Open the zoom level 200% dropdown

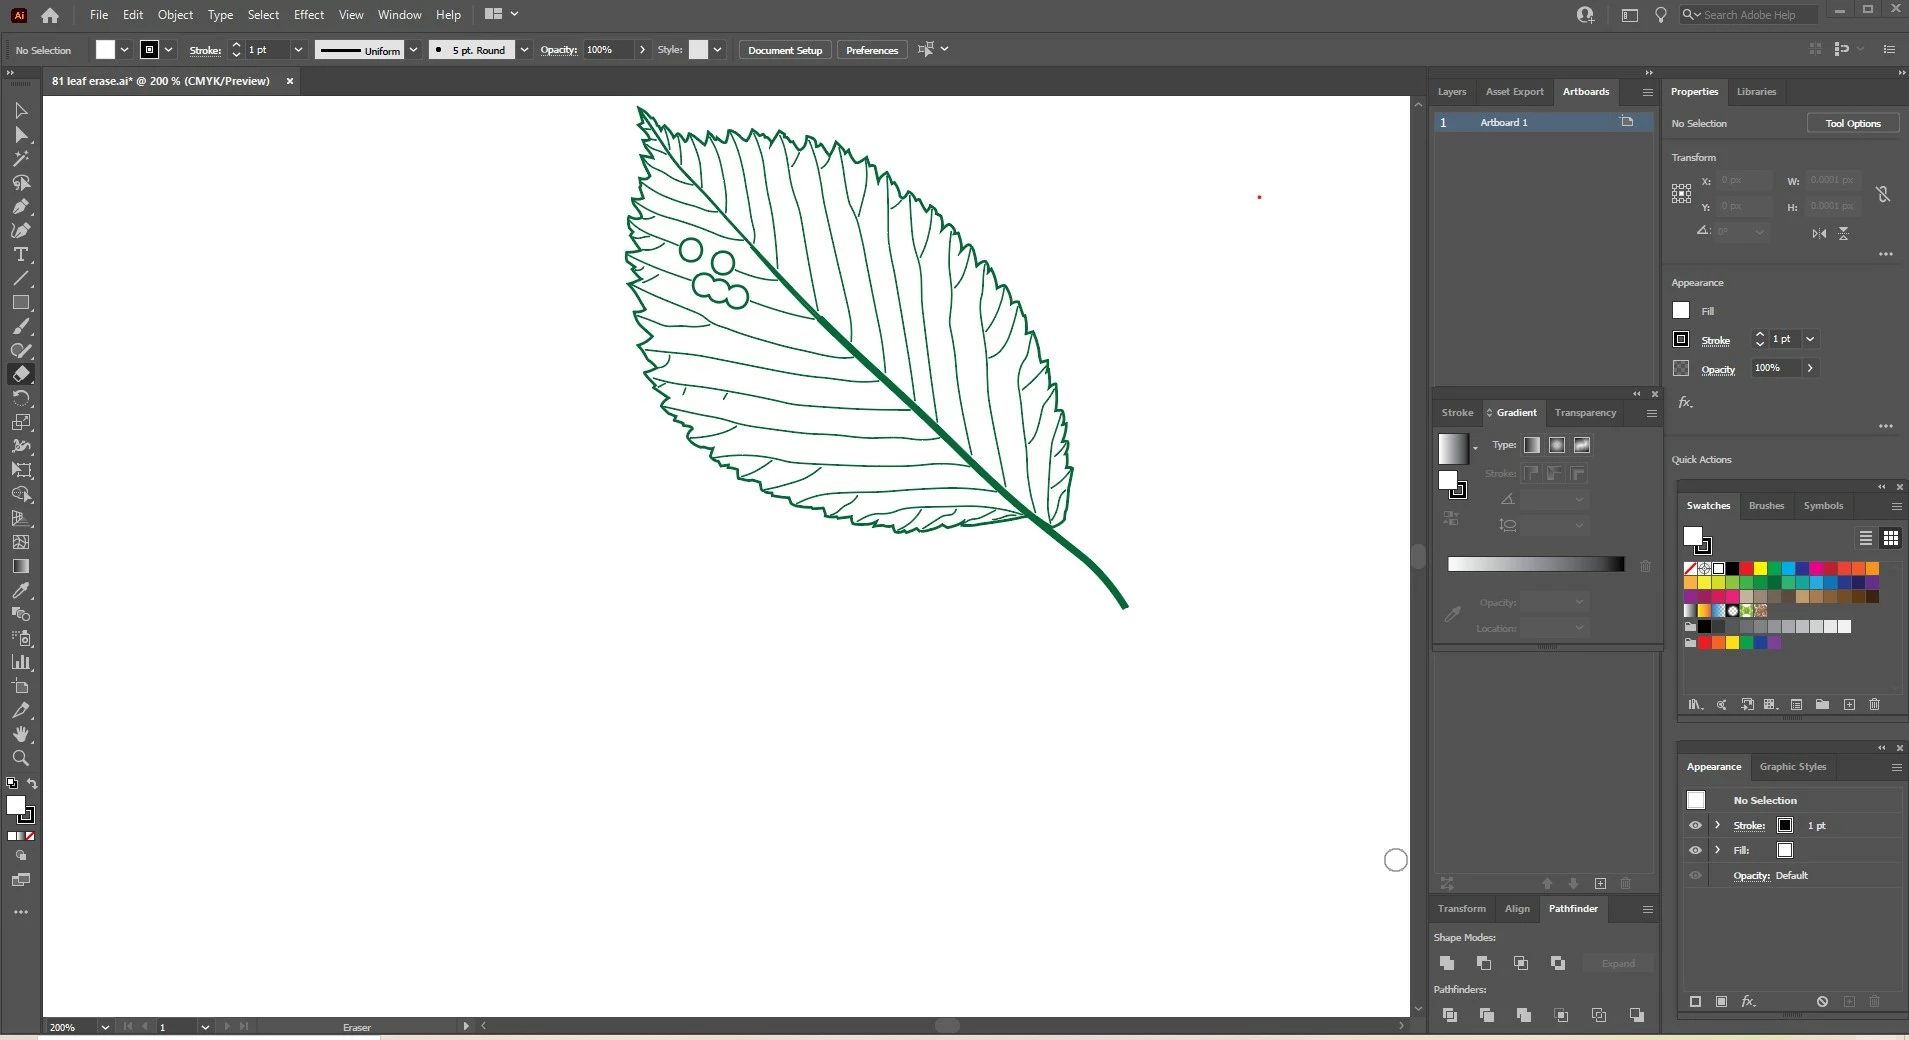pos(104,1027)
